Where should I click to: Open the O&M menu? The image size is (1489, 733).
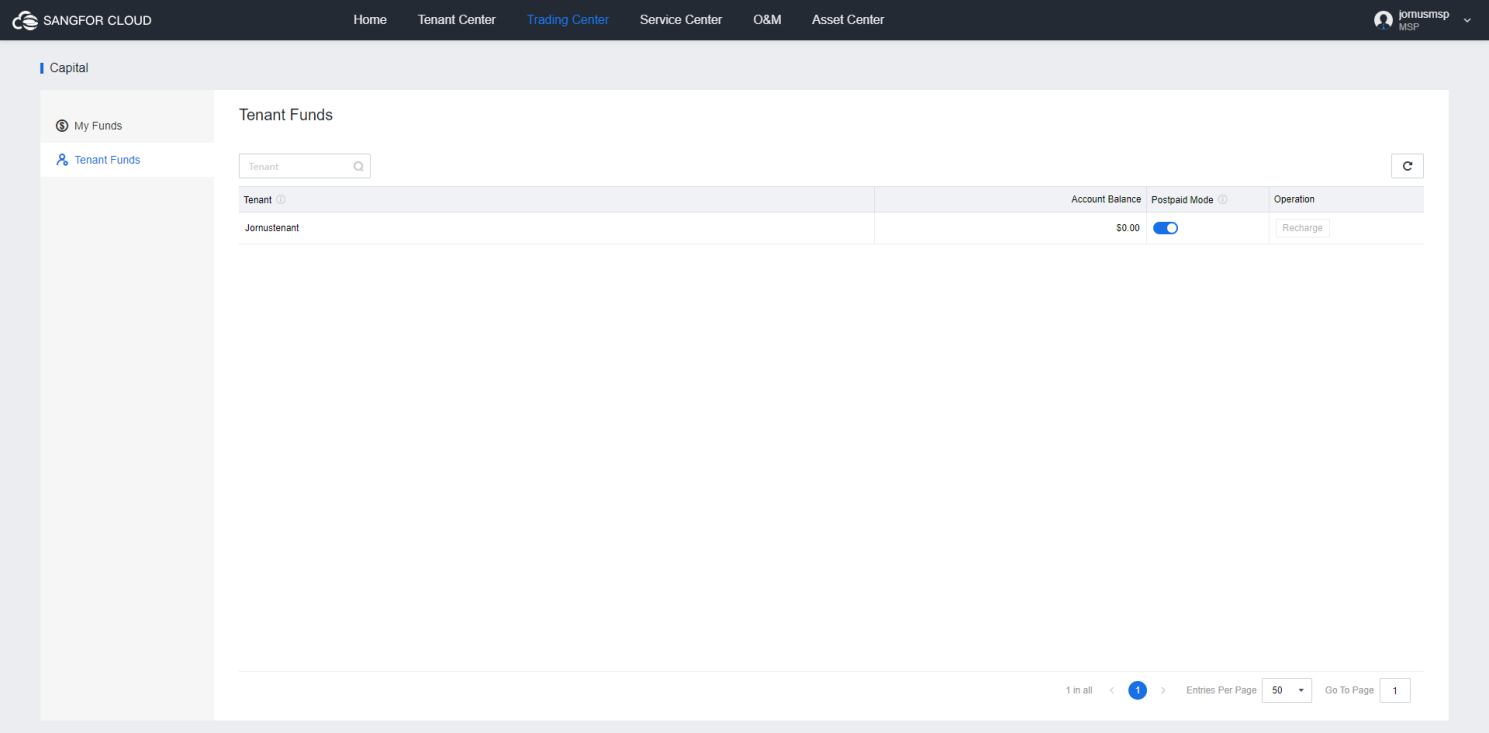click(x=767, y=20)
